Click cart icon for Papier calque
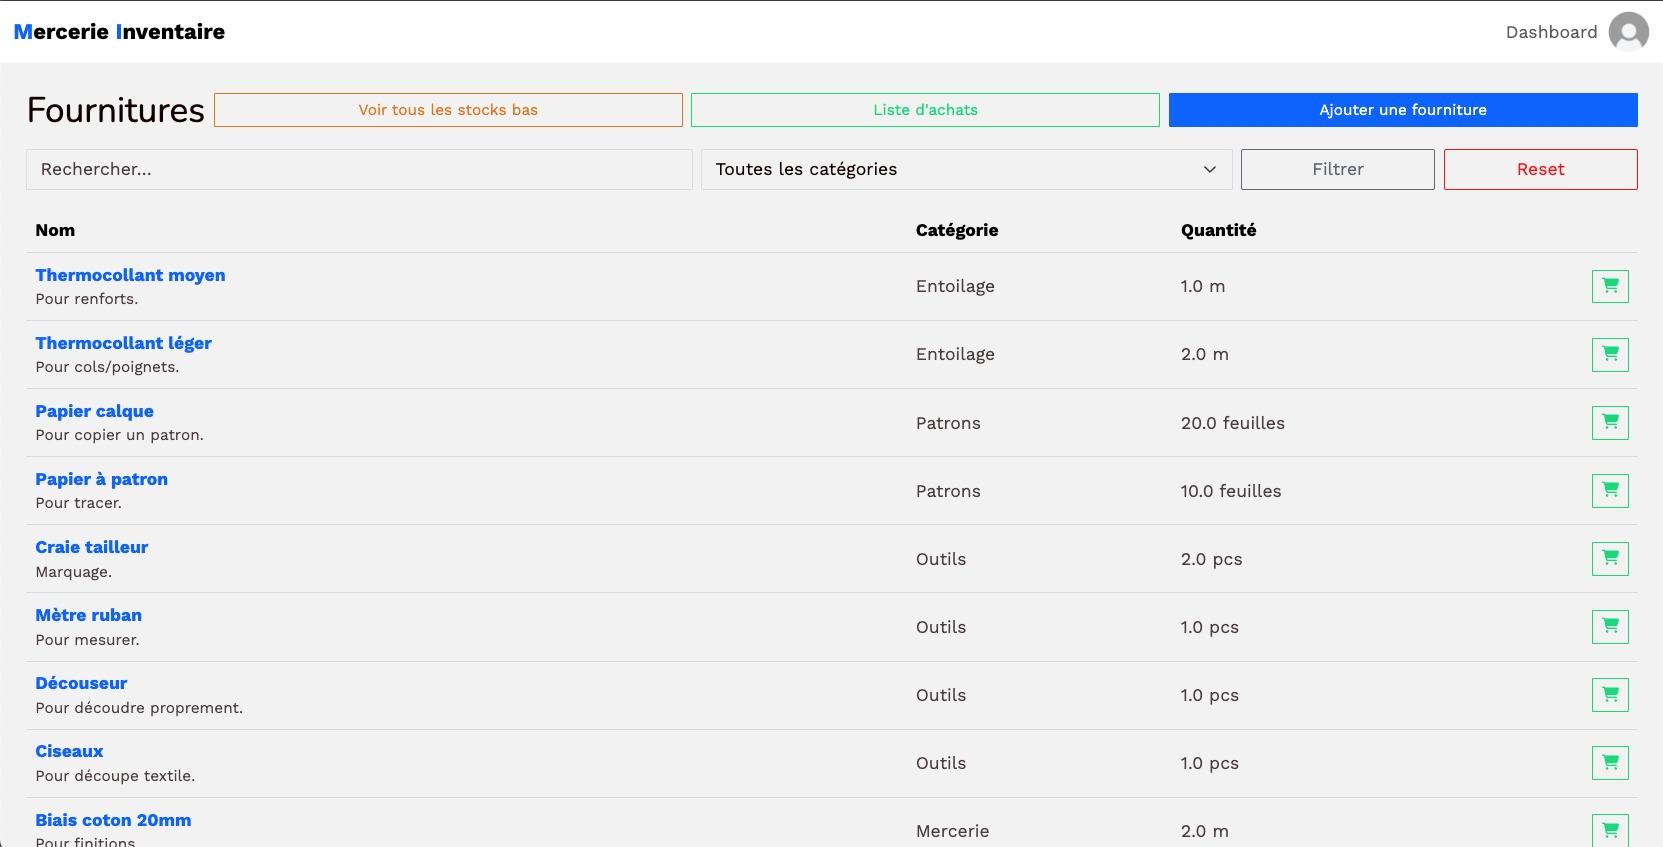The width and height of the screenshot is (1663, 847). [x=1610, y=422]
